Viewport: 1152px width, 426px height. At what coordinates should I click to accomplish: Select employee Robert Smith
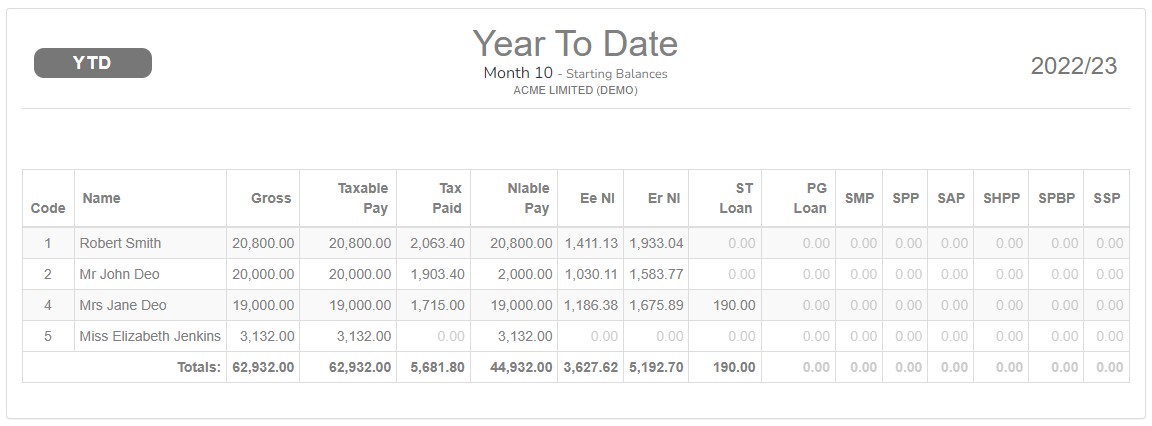tap(120, 243)
